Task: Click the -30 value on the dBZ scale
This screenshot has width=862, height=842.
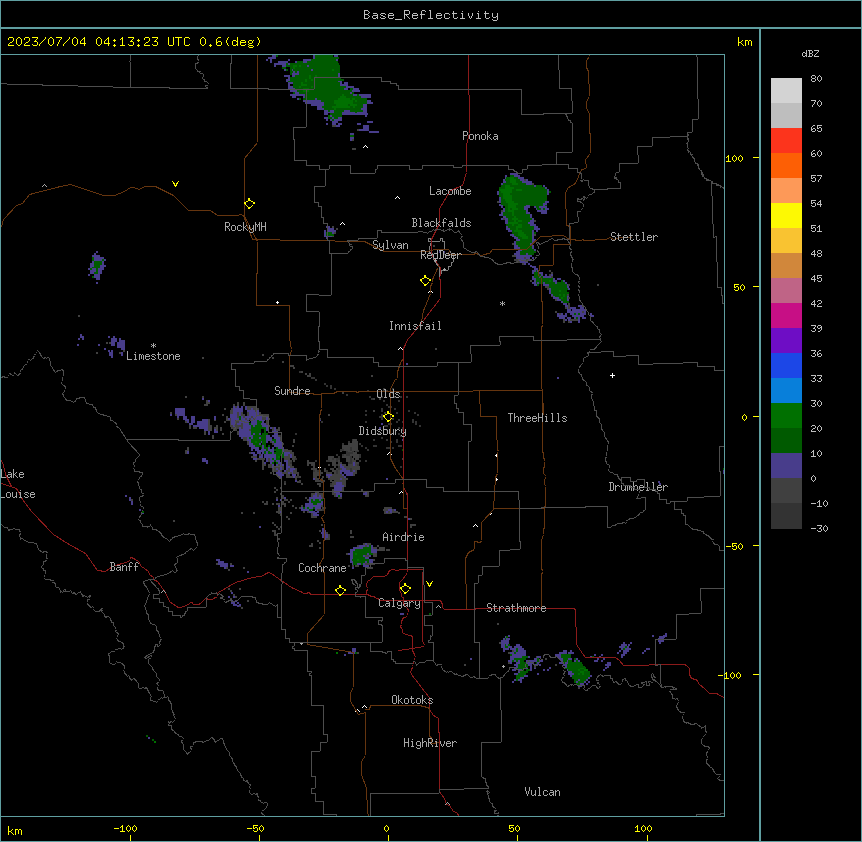Action: point(819,528)
